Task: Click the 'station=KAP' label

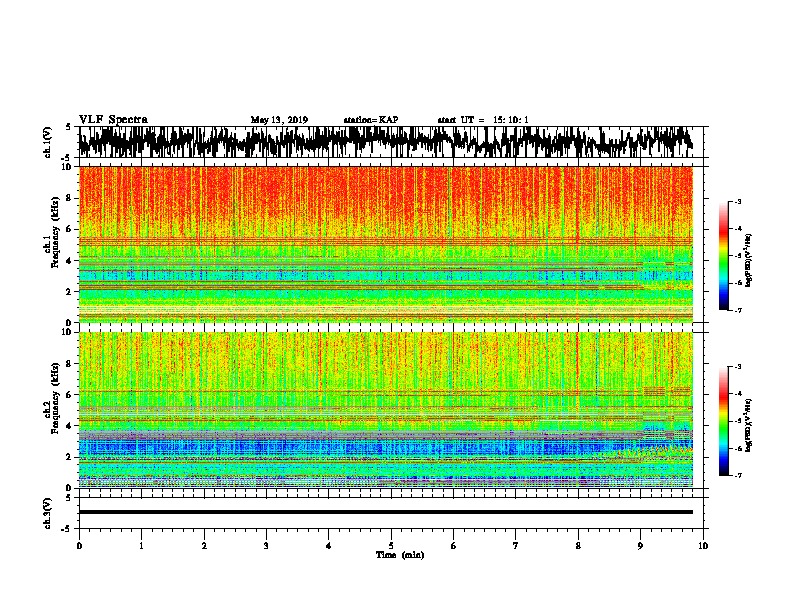Action: pos(371,120)
